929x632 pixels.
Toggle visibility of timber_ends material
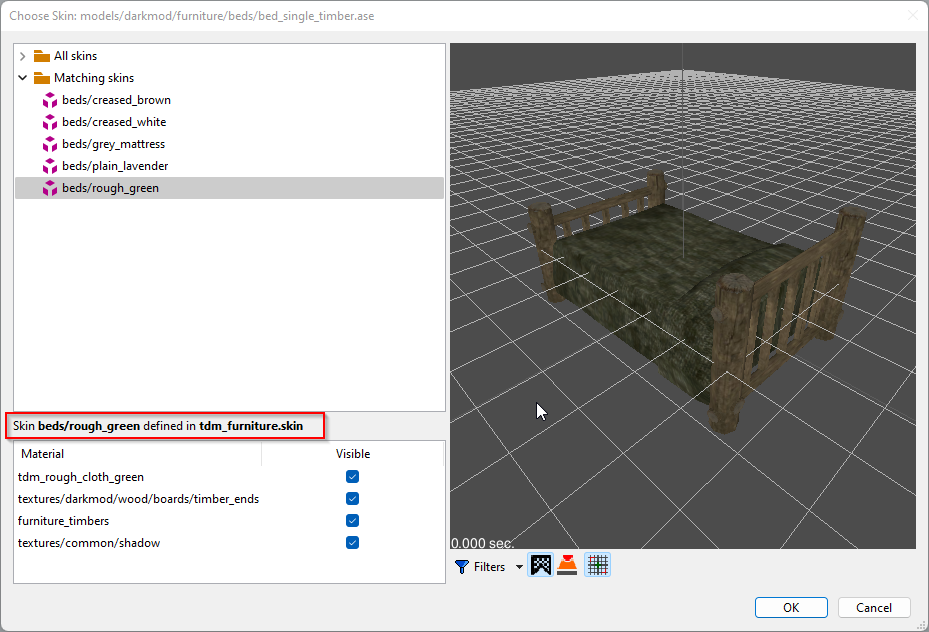click(x=352, y=499)
